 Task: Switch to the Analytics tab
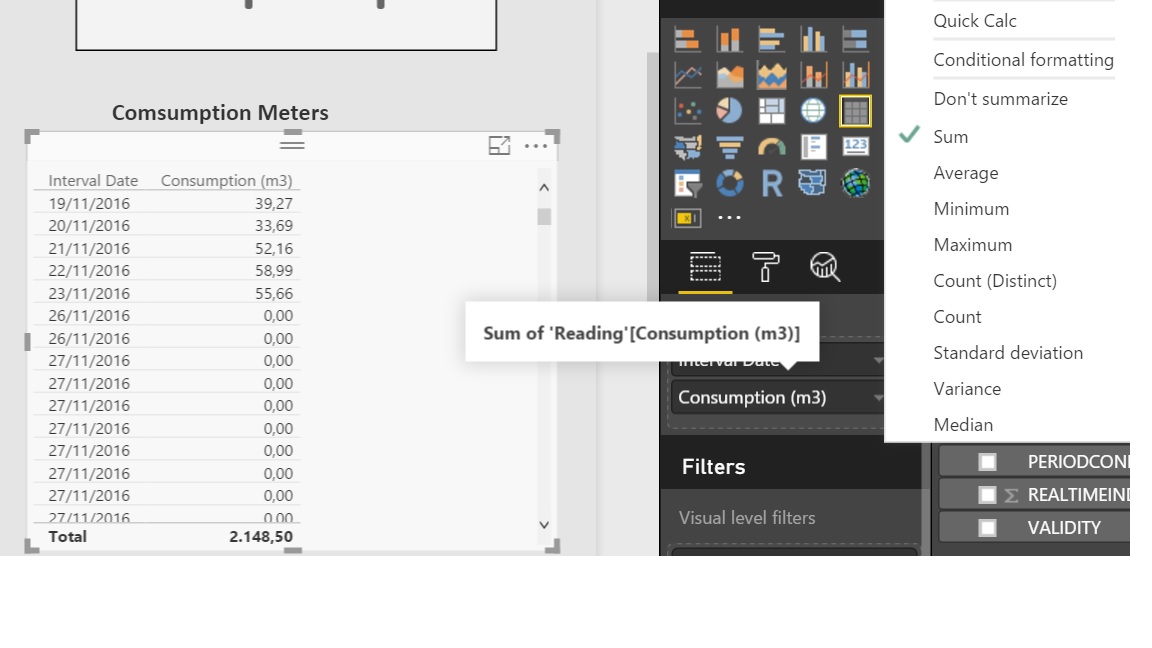pyautogui.click(x=824, y=267)
